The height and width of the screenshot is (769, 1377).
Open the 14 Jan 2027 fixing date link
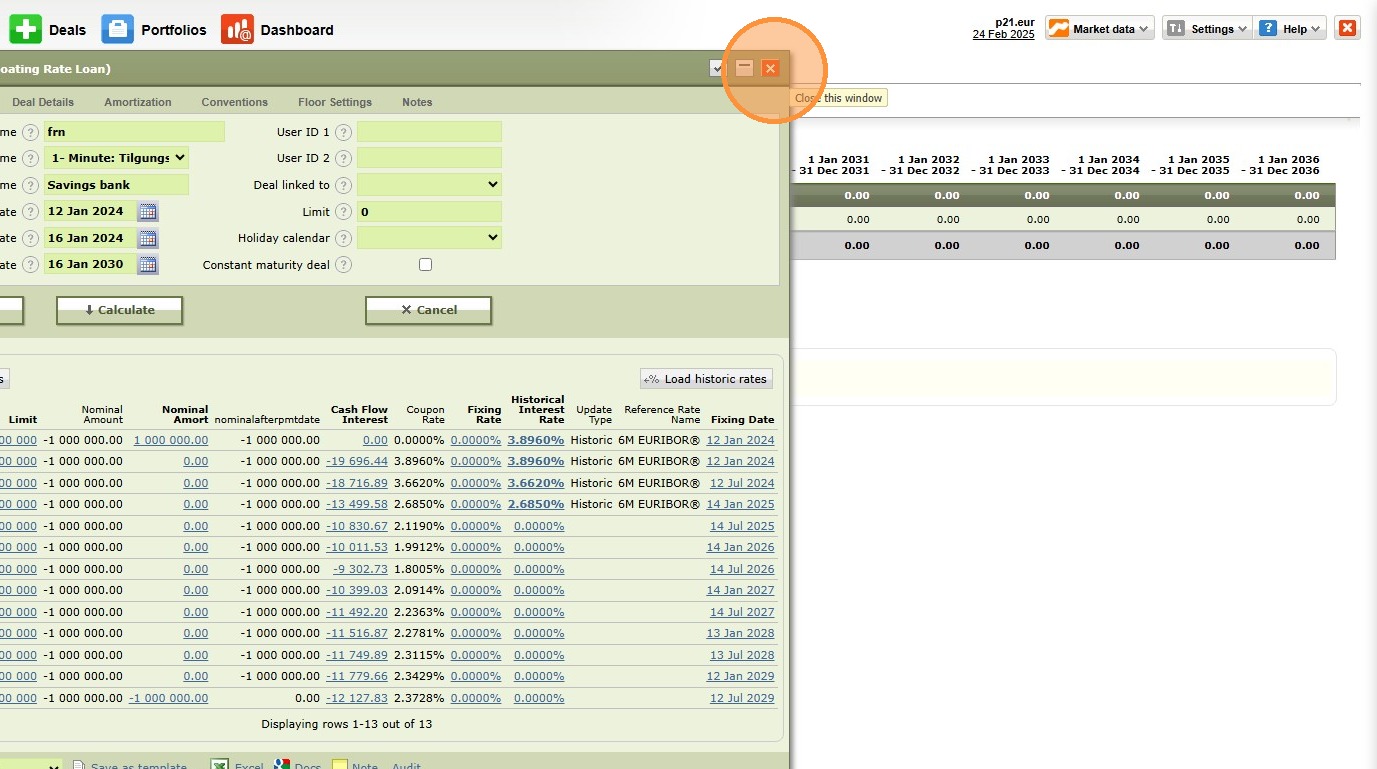point(741,590)
